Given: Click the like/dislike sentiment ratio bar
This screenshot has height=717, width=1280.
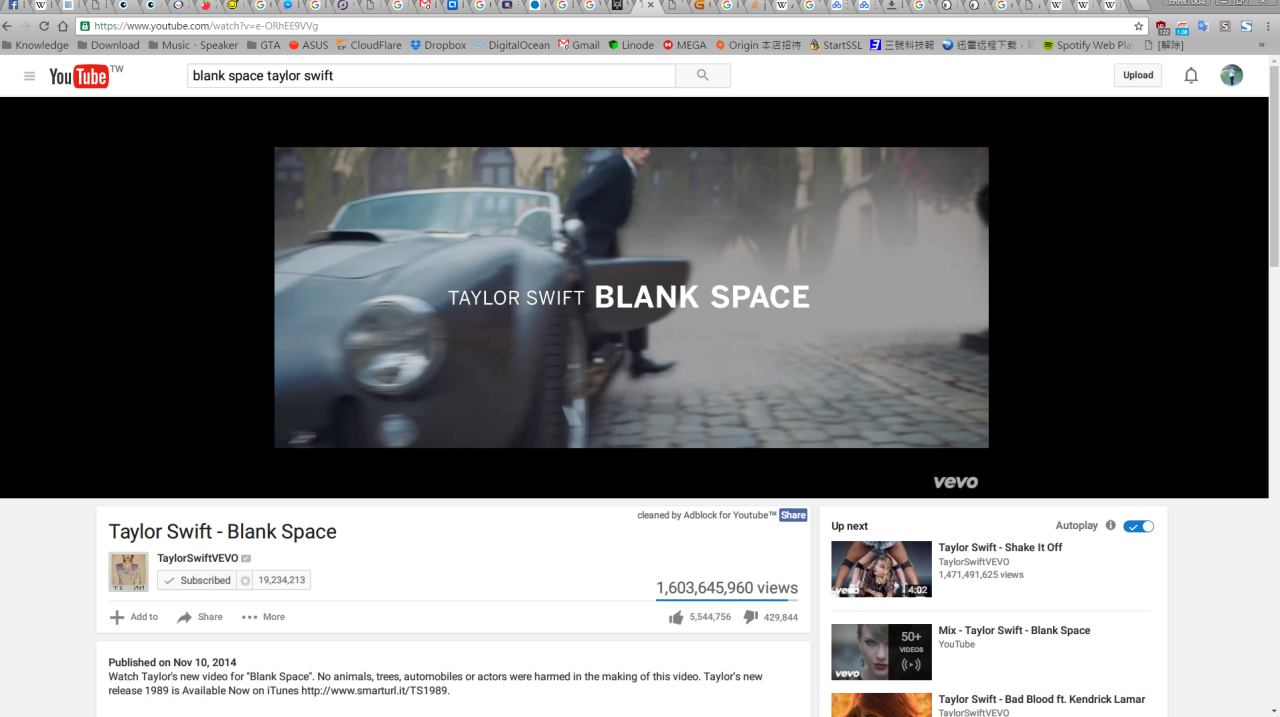Looking at the screenshot, I should click(x=727, y=600).
